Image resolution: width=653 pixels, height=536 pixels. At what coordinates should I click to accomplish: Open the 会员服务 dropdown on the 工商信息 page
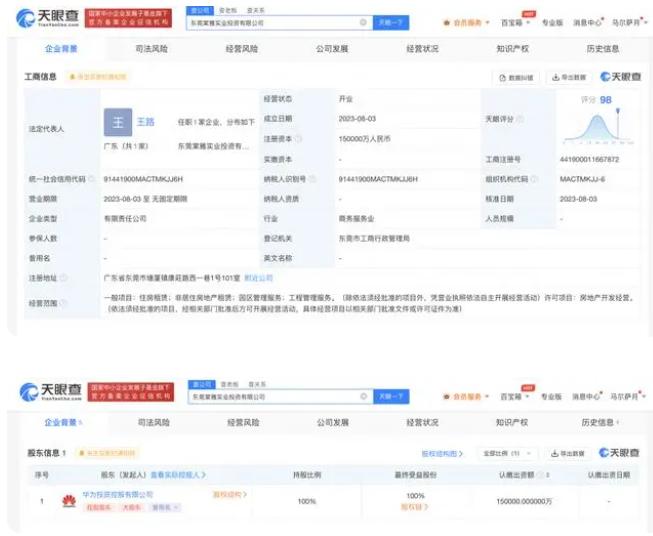tap(466, 22)
